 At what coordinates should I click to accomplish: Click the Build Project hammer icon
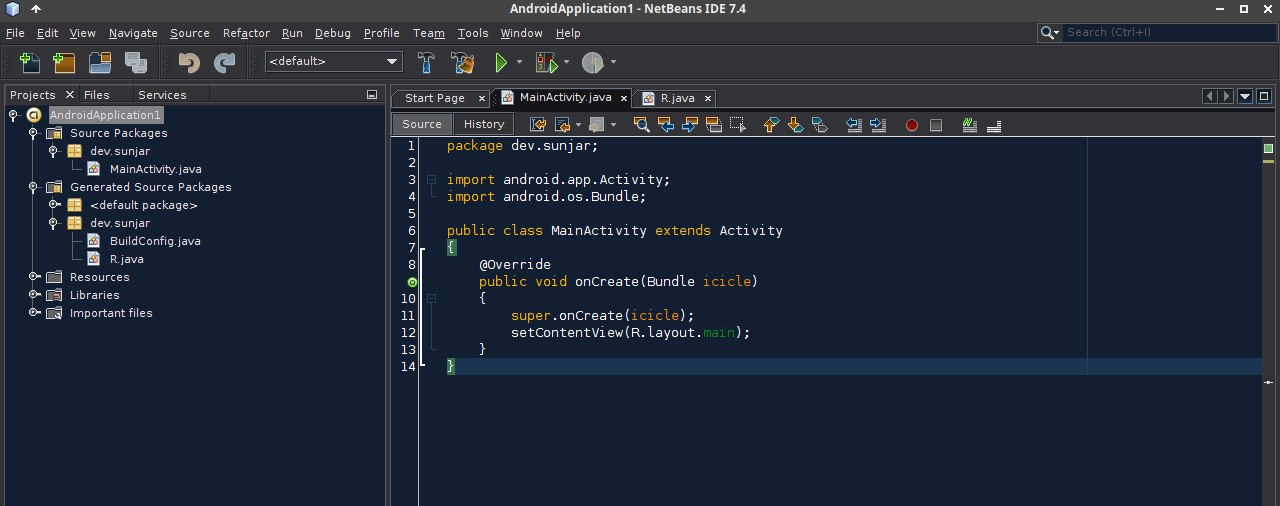coord(427,62)
